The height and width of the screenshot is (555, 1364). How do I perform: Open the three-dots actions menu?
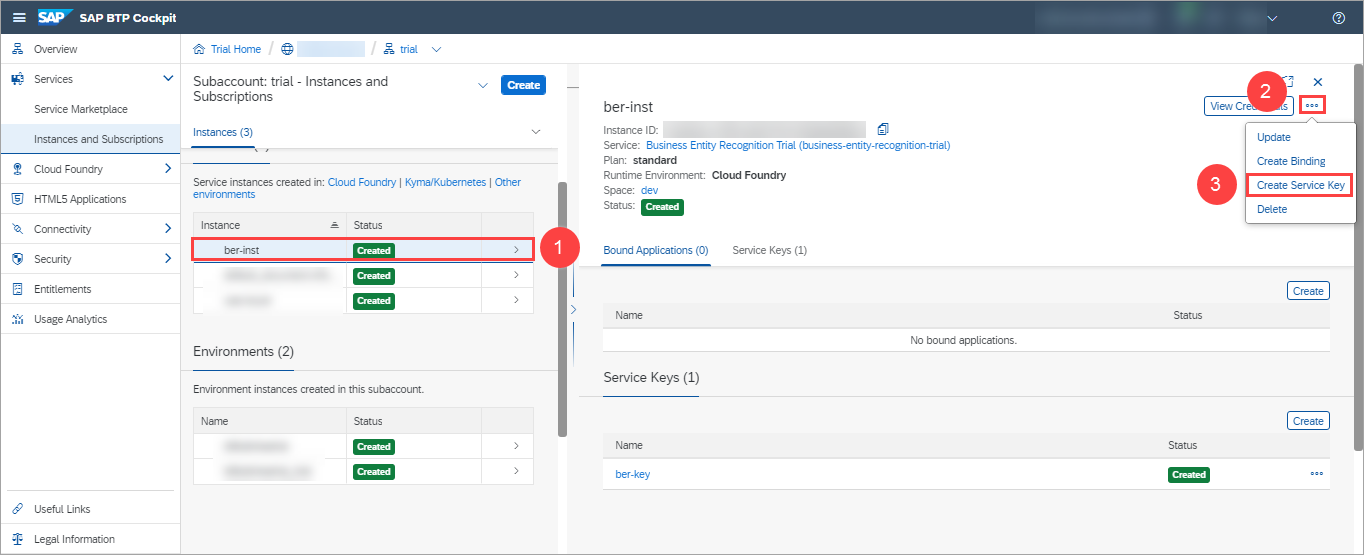[1312, 105]
